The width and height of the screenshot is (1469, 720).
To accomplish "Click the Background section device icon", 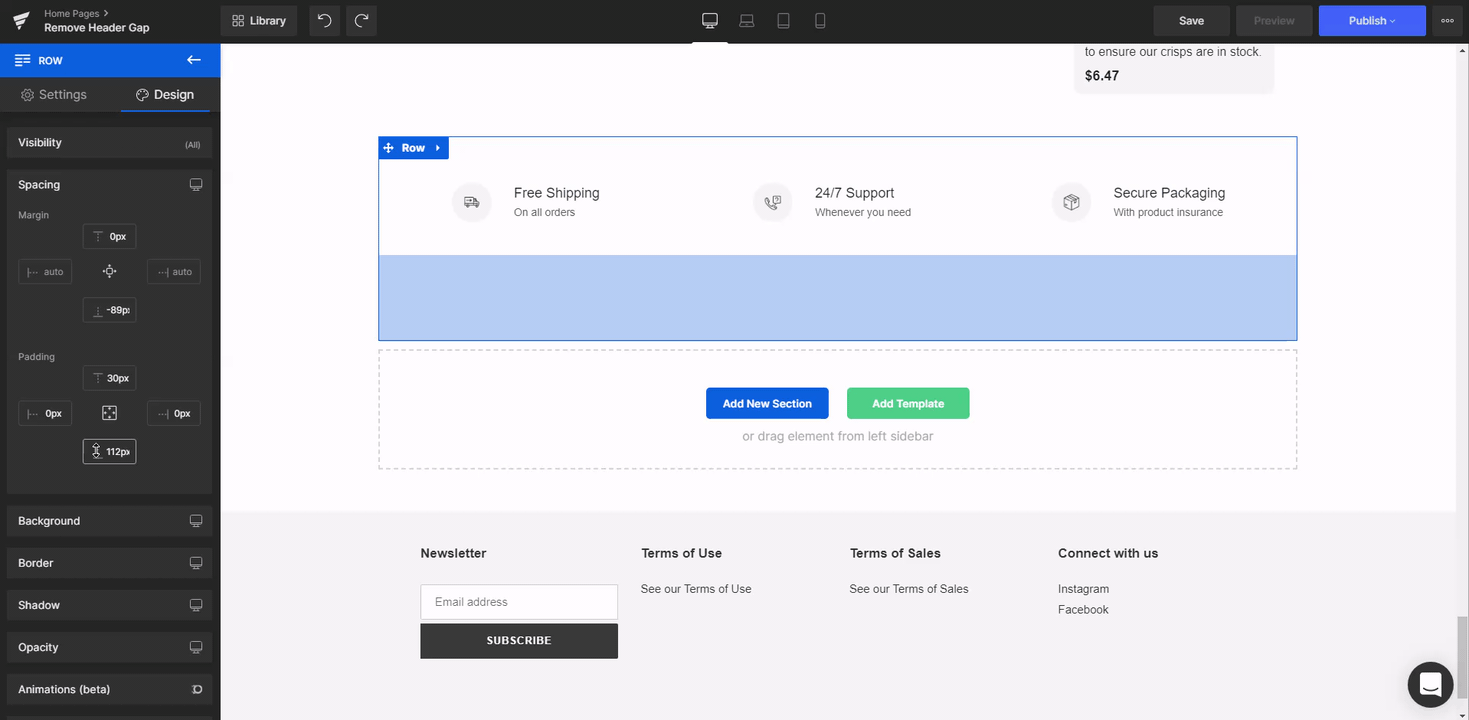I will (196, 521).
